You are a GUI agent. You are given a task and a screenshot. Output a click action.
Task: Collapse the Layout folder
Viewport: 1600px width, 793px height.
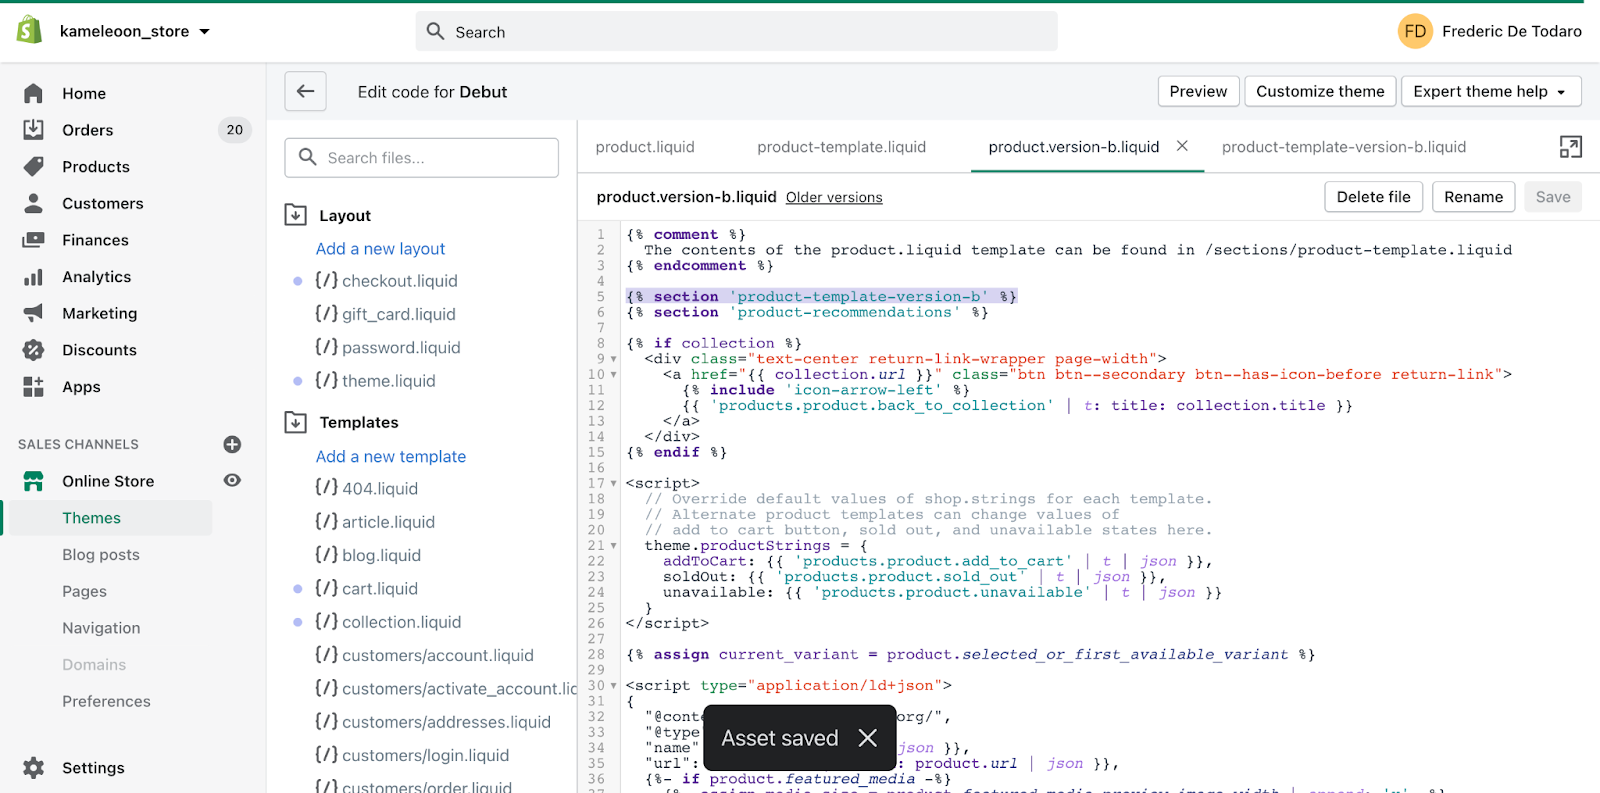(x=296, y=215)
